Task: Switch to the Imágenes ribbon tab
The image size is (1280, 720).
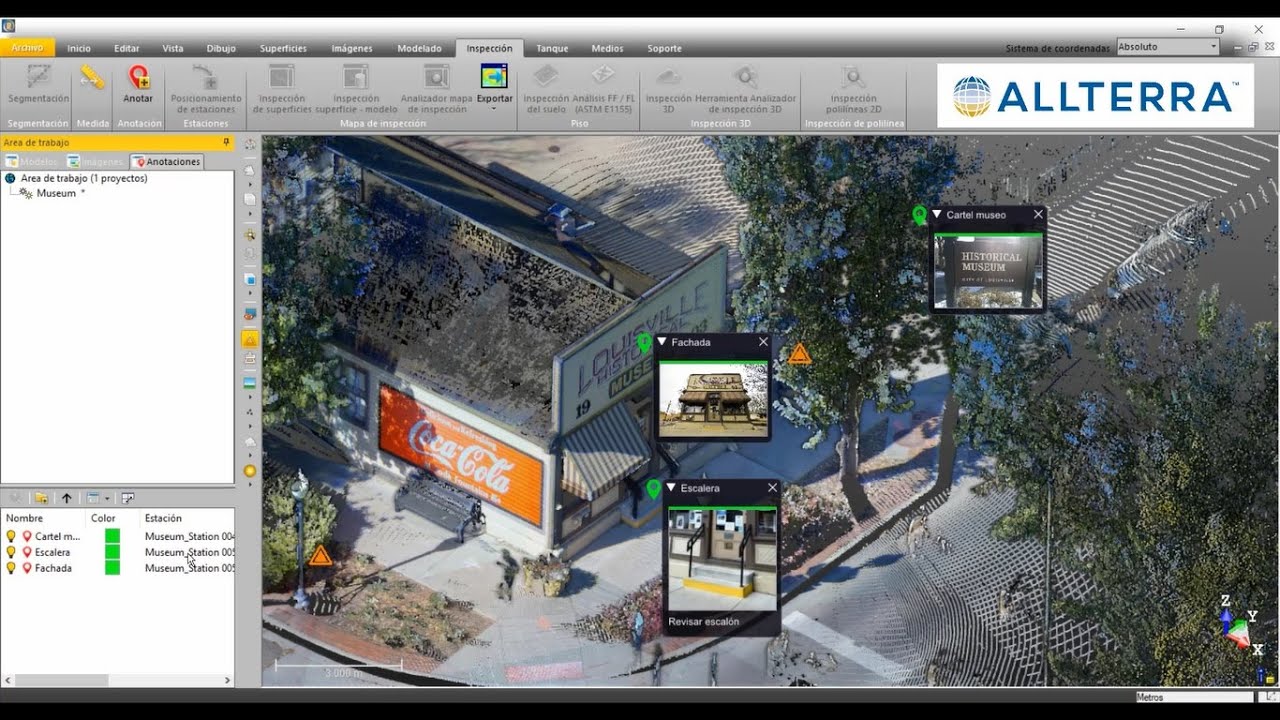Action: (x=352, y=48)
